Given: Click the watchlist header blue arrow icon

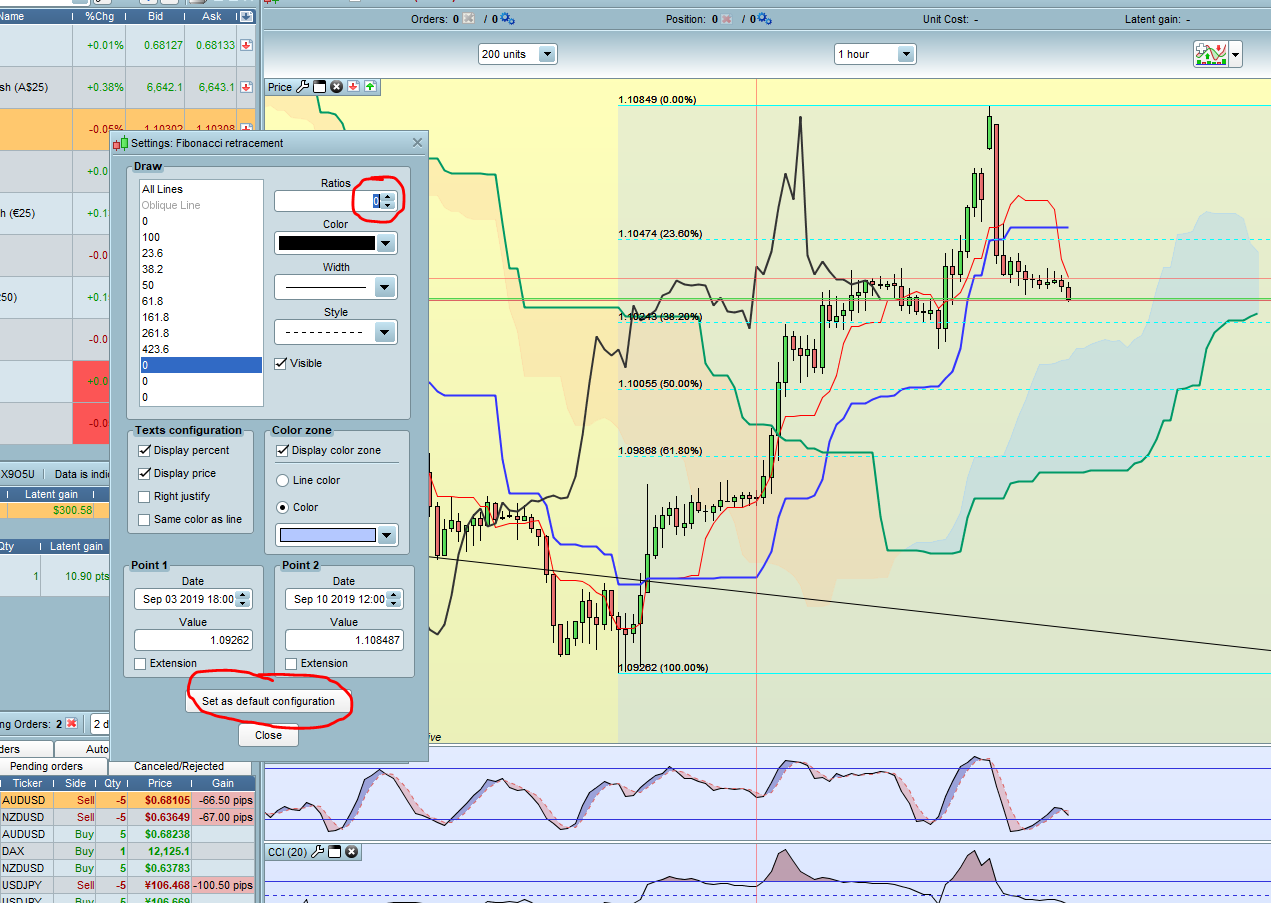Looking at the screenshot, I should click(245, 17).
